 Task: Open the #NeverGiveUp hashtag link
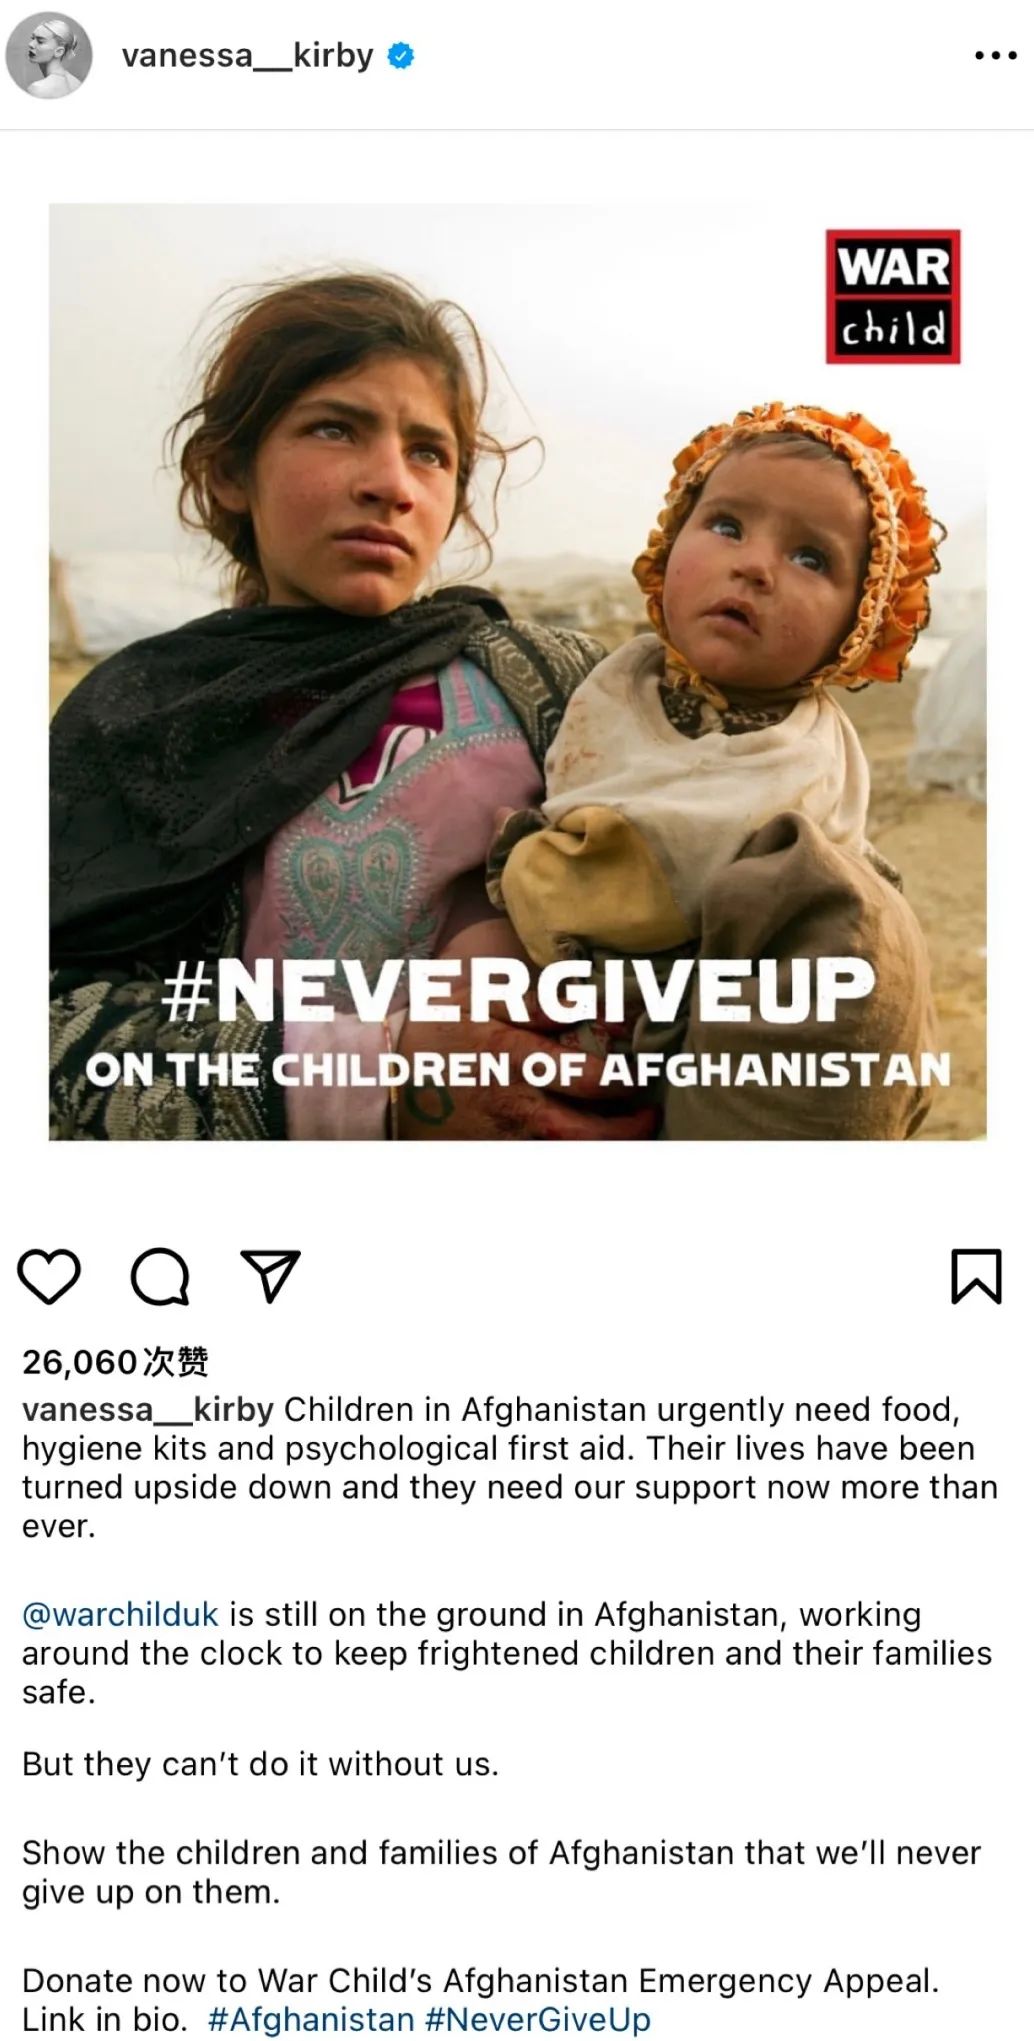coord(538,2019)
